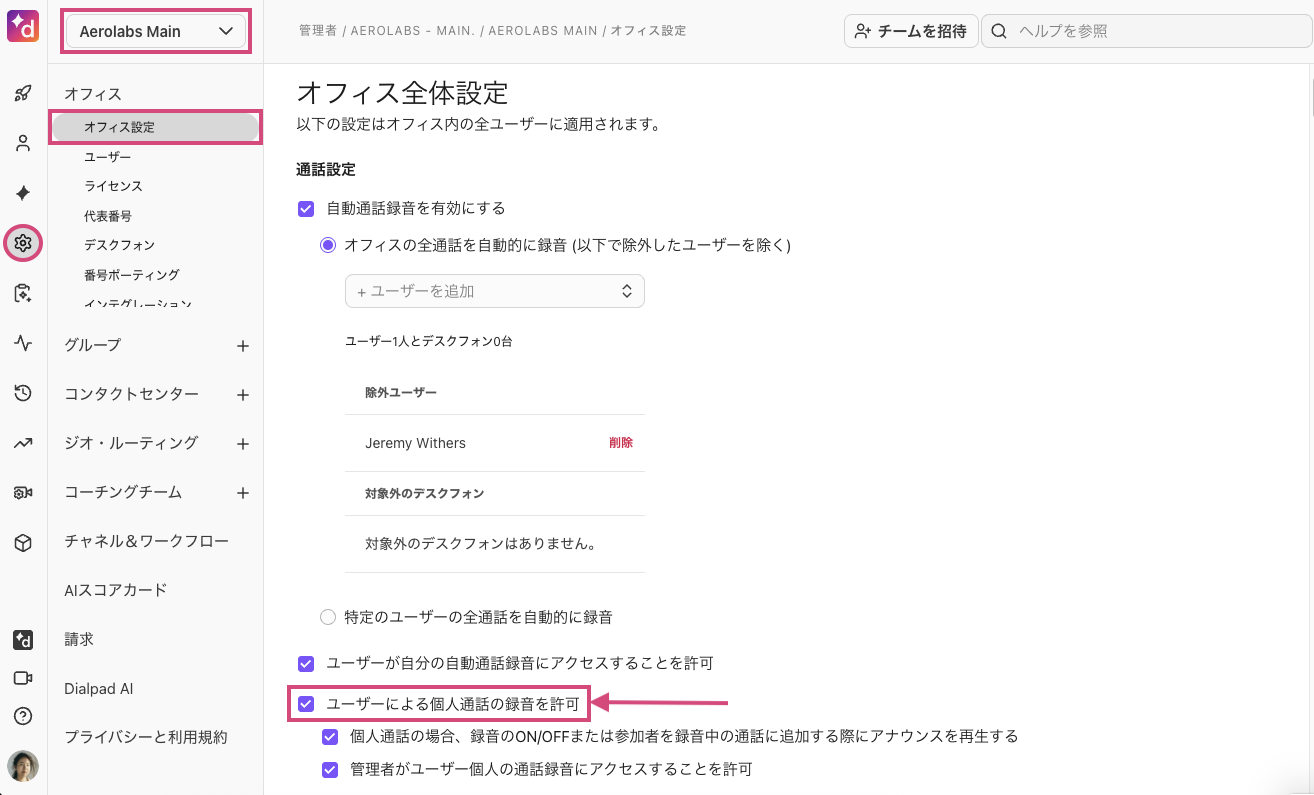Image resolution: width=1314 pixels, height=795 pixels.
Task: Uncheck 自動通話録音を有効にする
Action: (306, 208)
